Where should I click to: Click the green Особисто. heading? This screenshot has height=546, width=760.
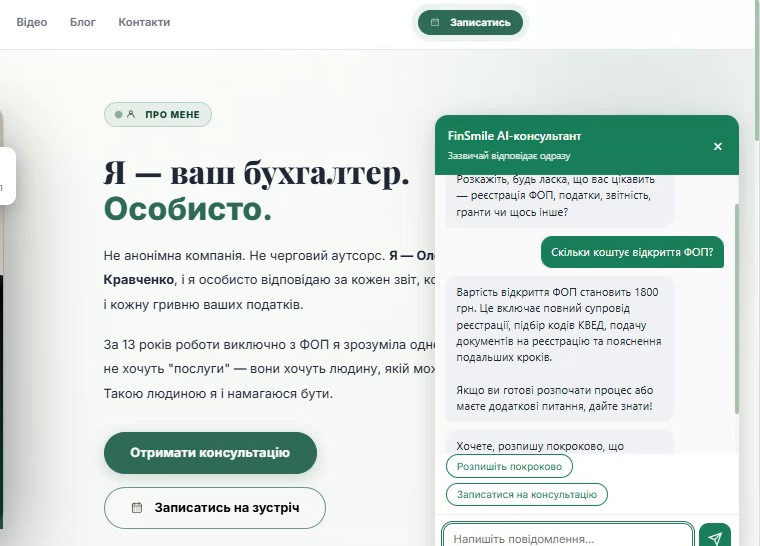[x=188, y=209]
